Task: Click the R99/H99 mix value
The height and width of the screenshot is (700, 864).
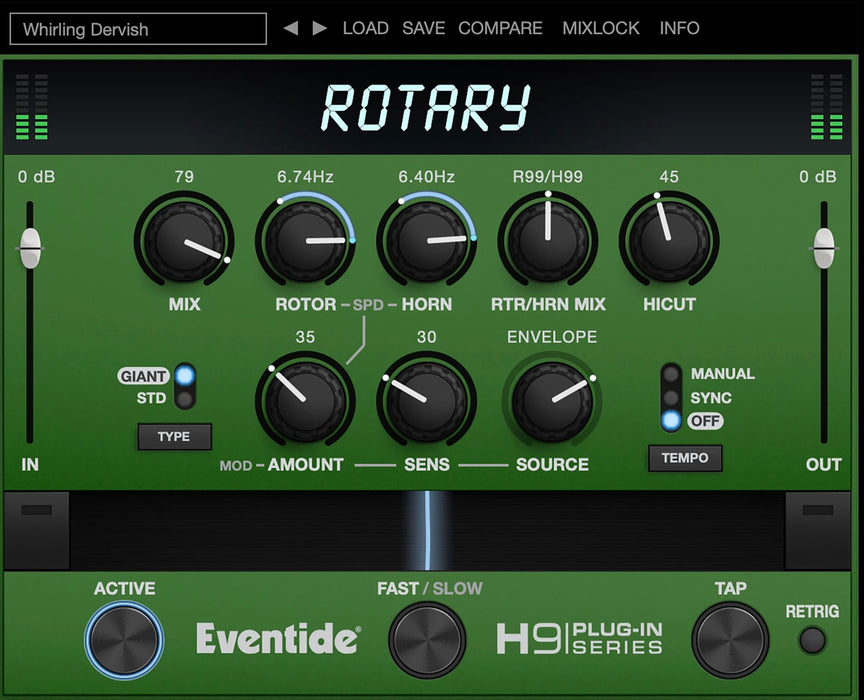Action: pos(548,176)
